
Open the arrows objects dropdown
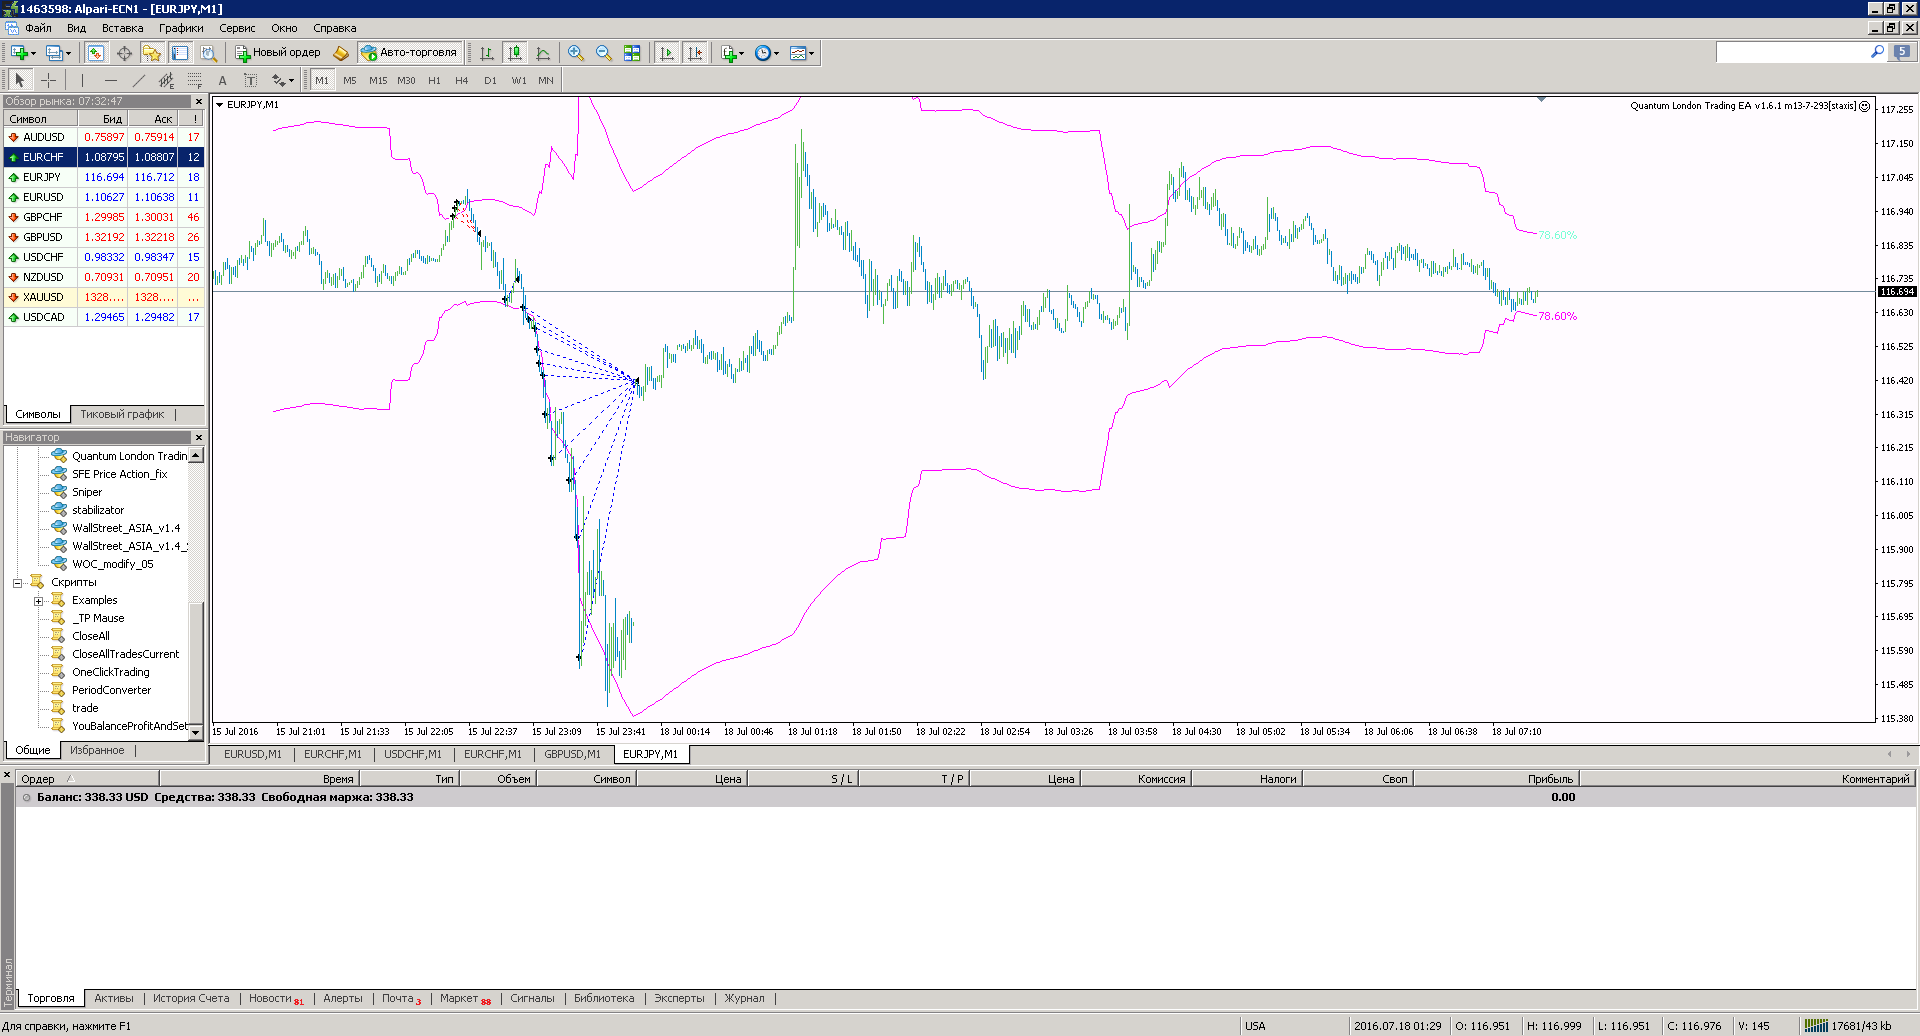[283, 80]
